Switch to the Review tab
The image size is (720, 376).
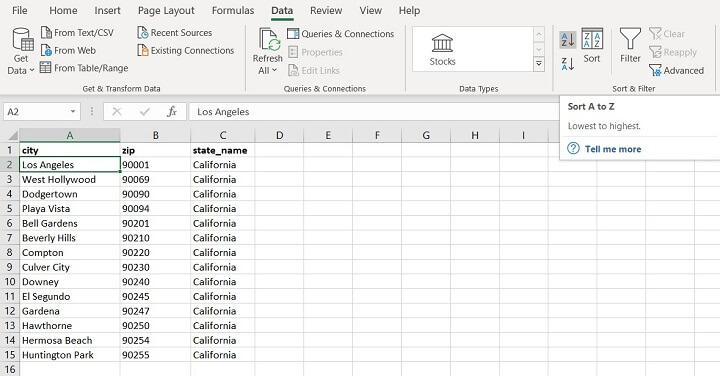click(326, 11)
